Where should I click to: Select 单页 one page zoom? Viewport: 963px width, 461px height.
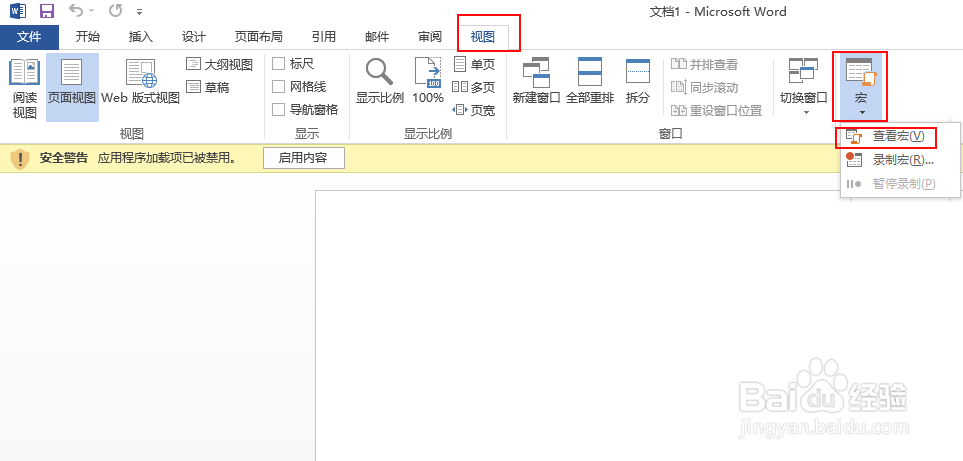point(474,64)
